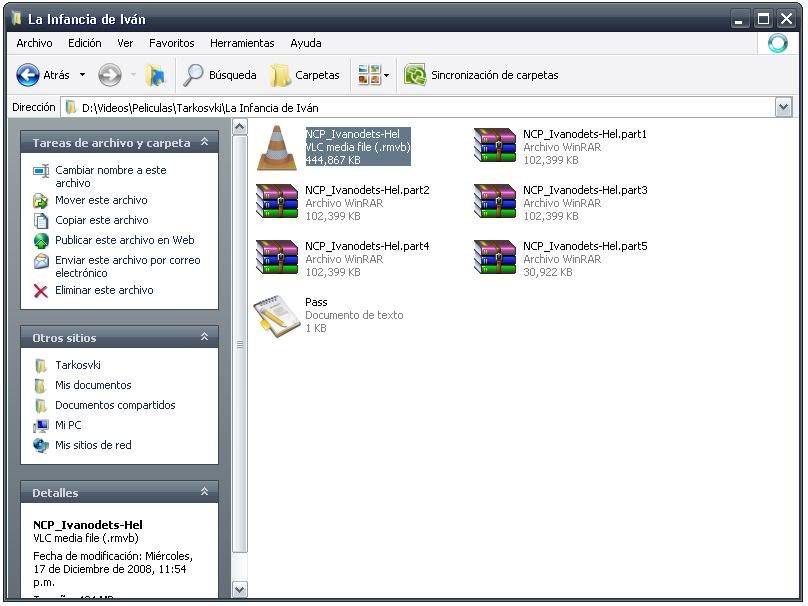
Task: Collapse the Otros sitios panel
Action: click(x=204, y=338)
